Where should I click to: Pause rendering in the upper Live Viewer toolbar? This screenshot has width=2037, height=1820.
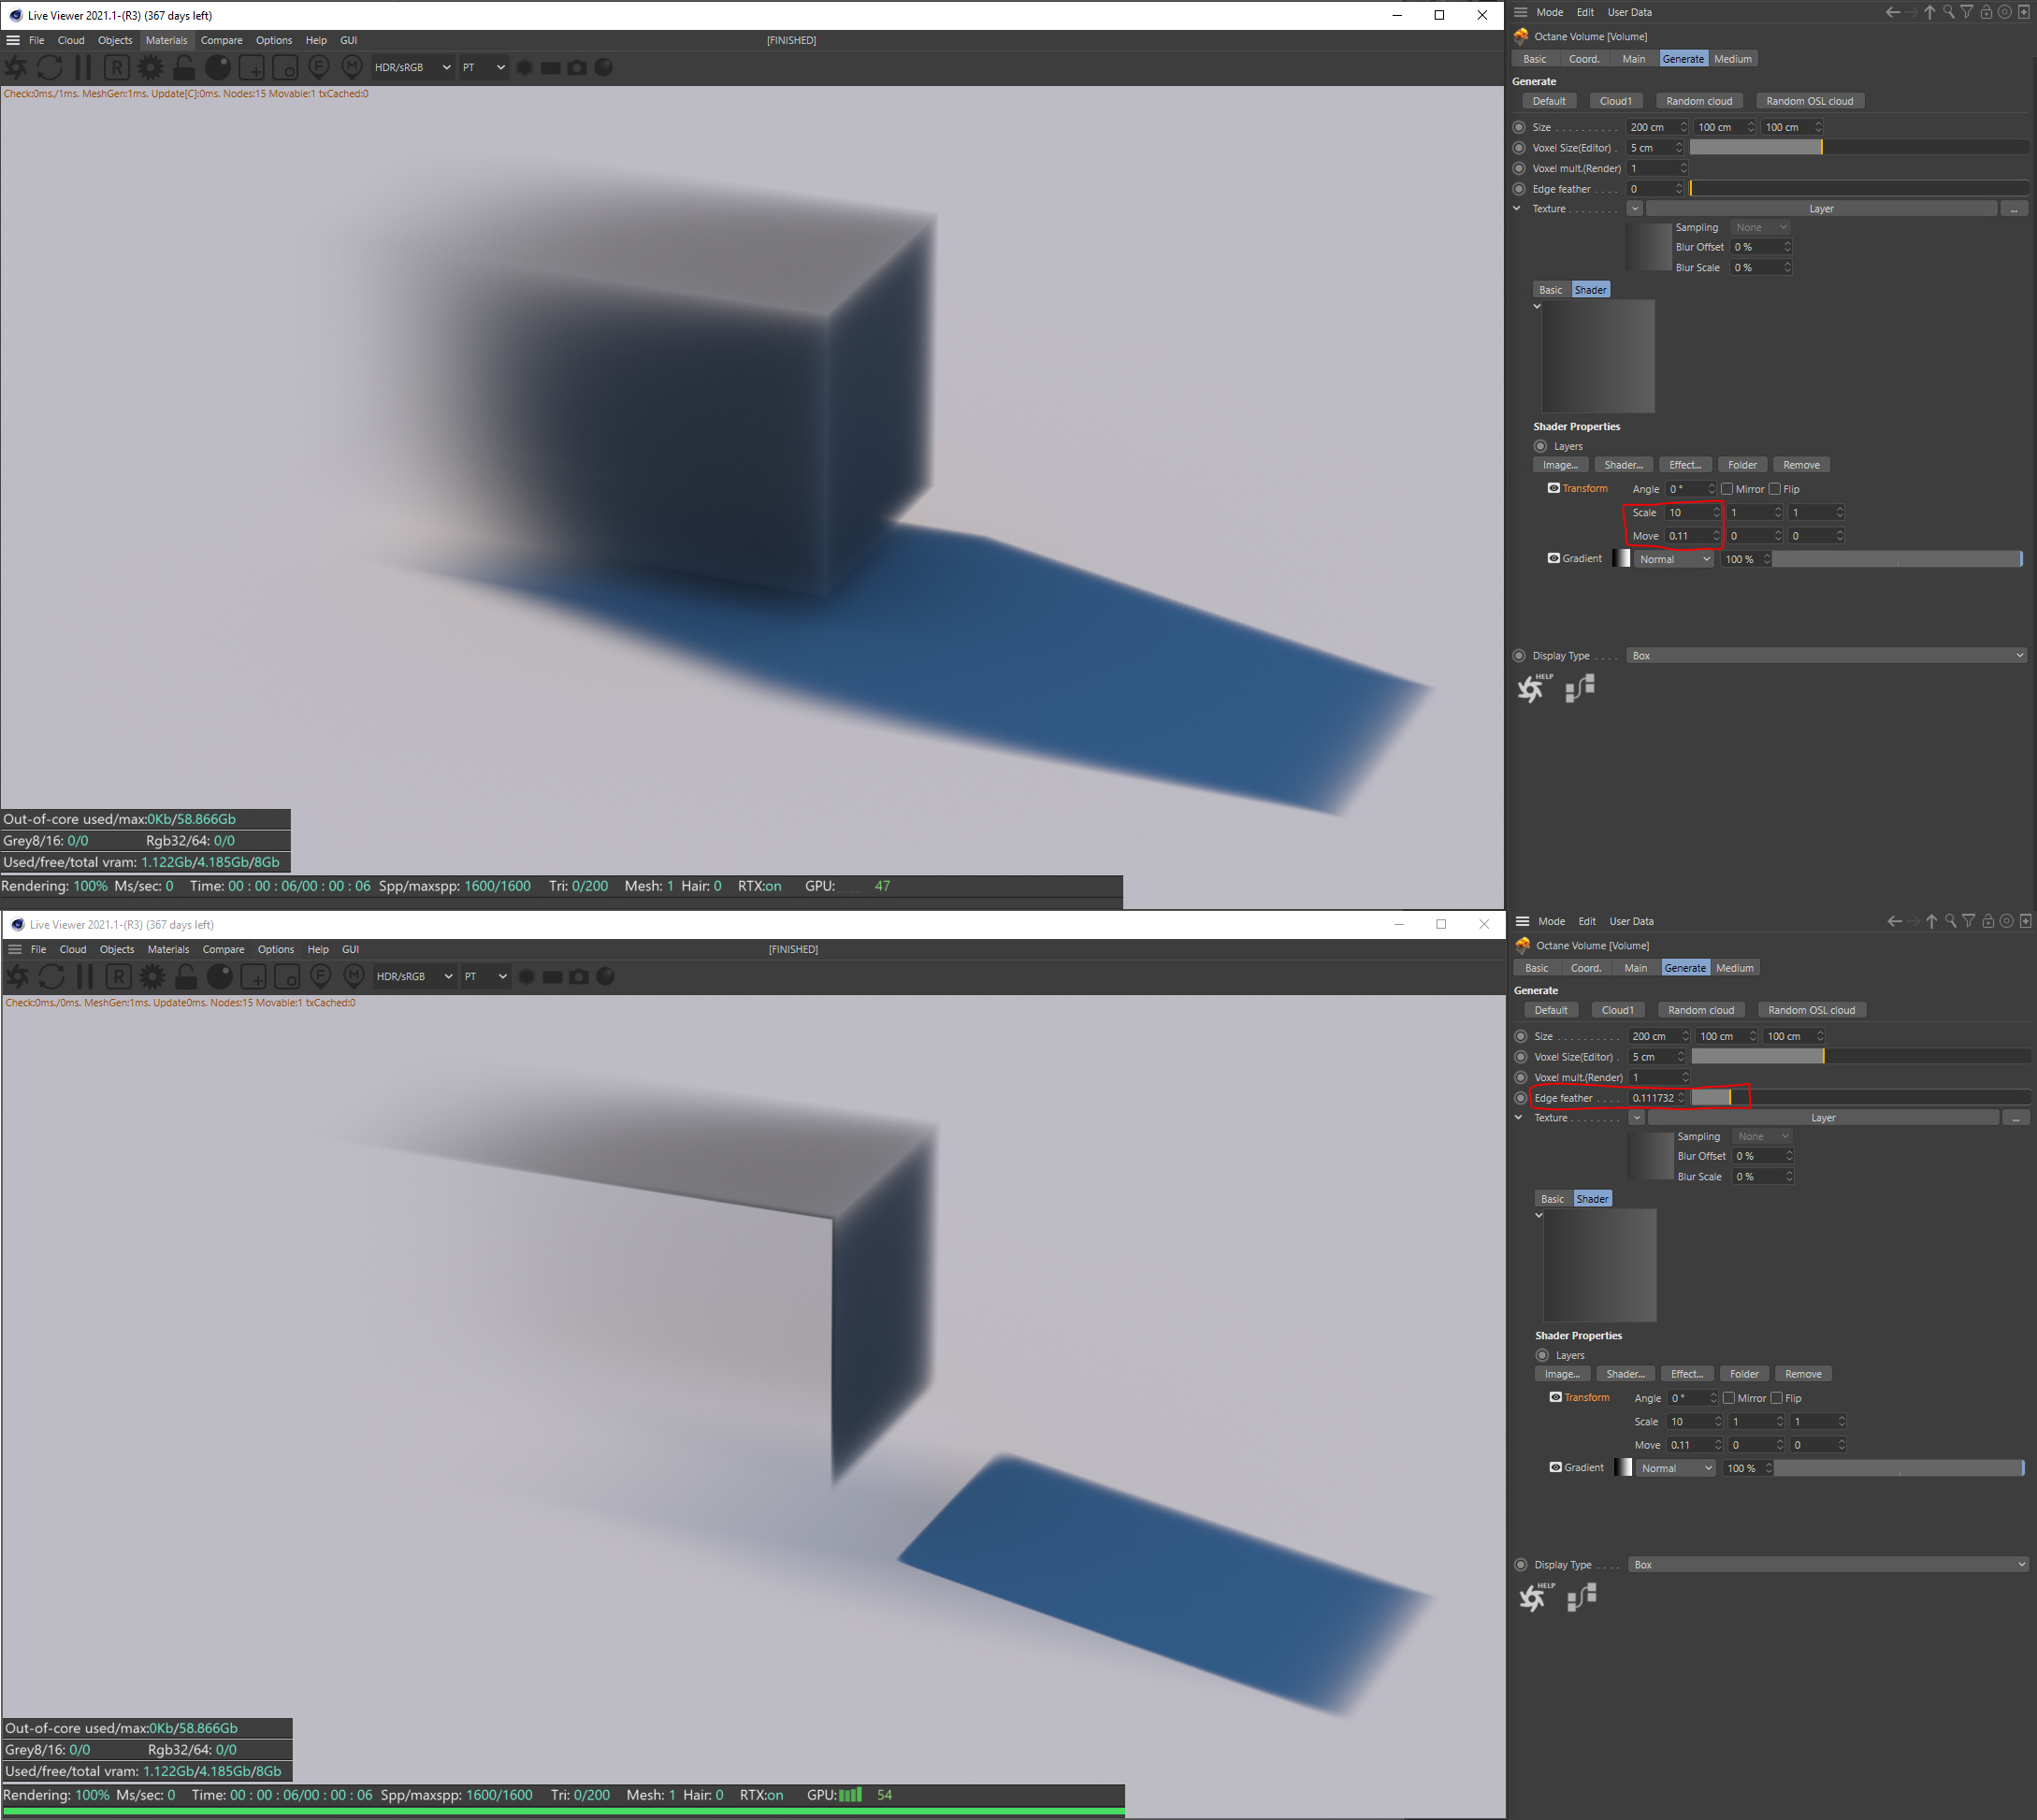point(83,67)
